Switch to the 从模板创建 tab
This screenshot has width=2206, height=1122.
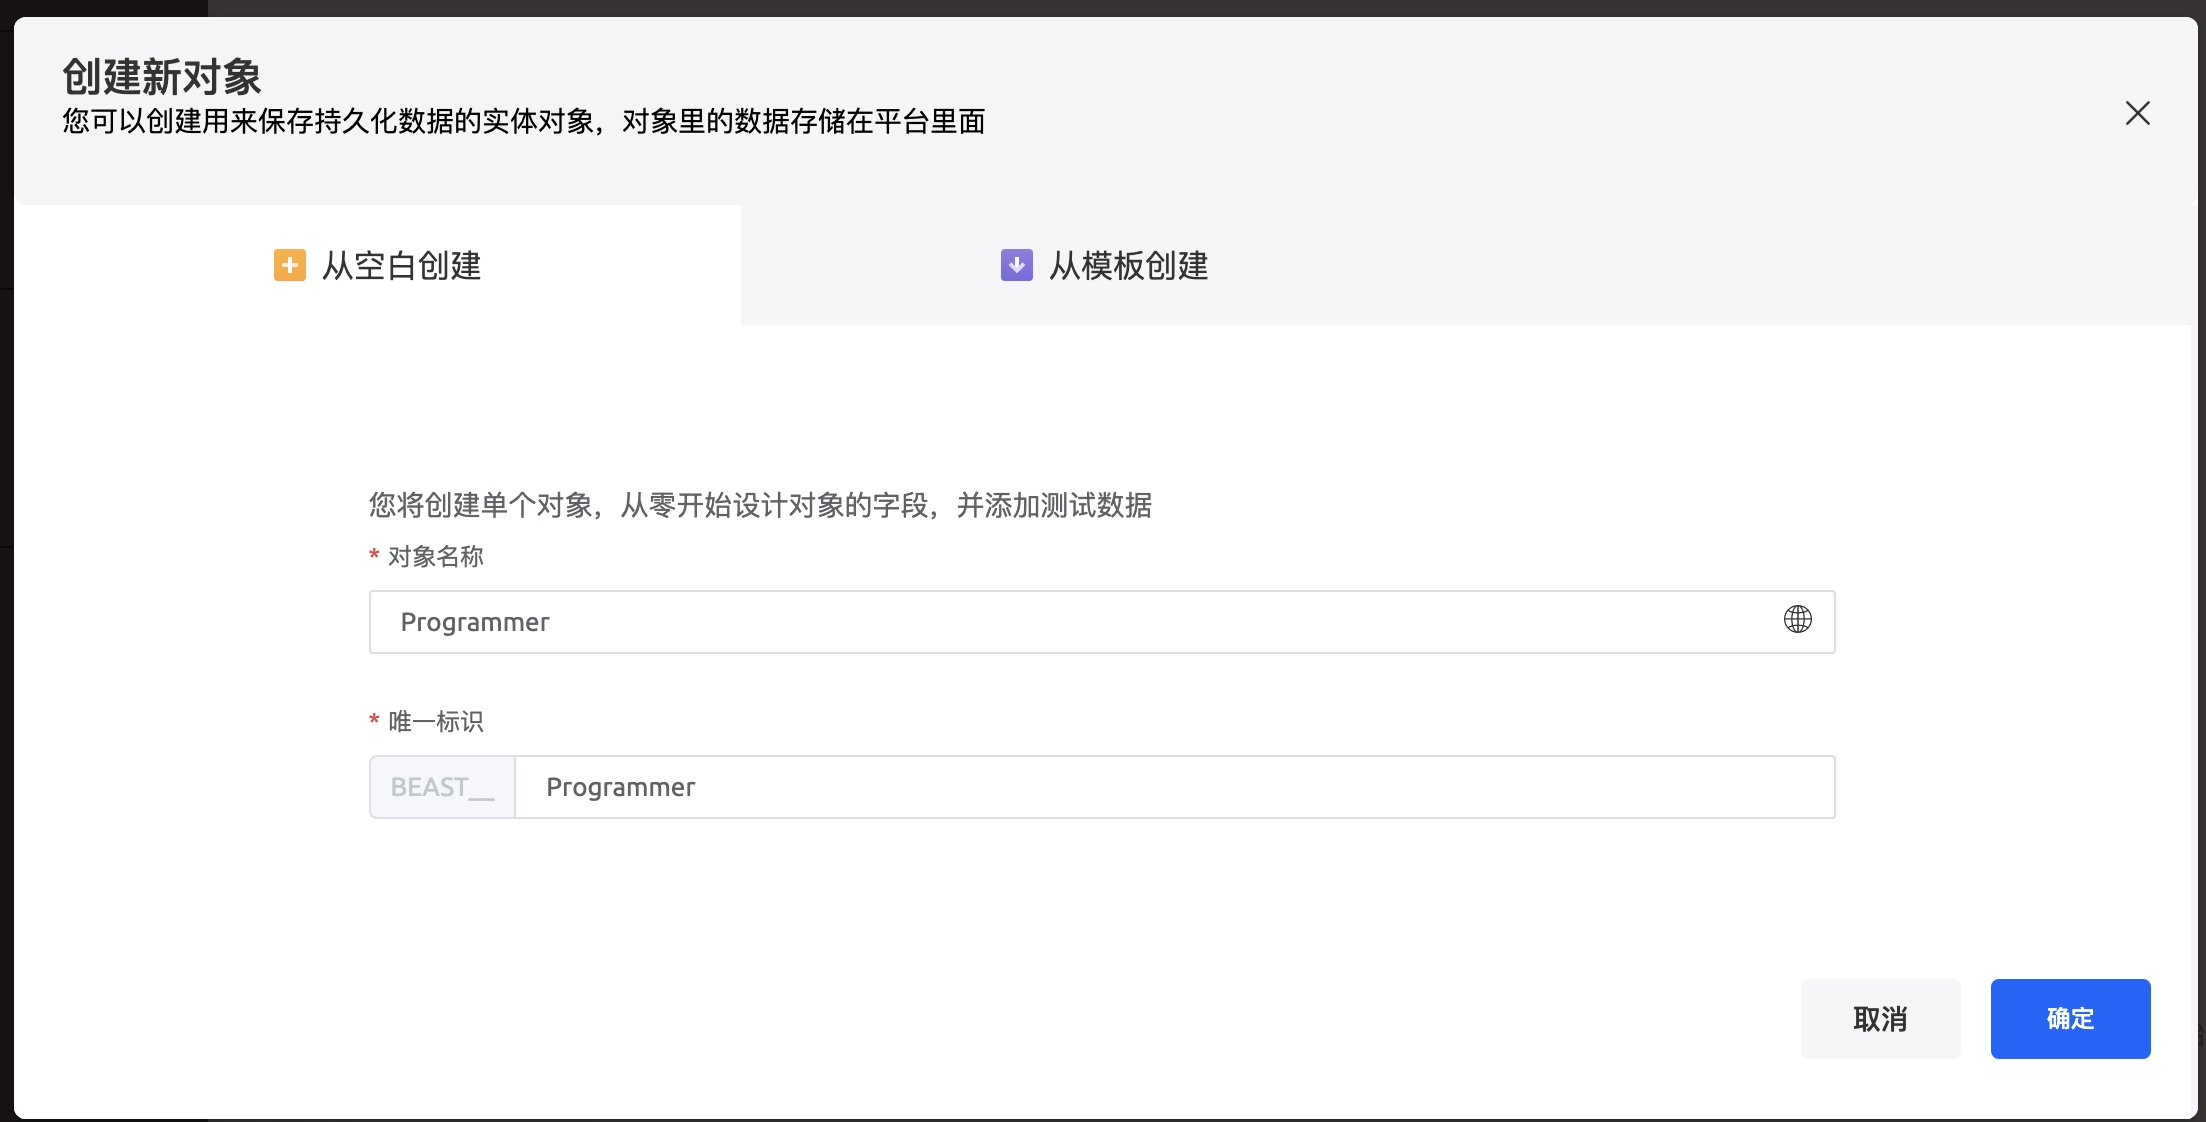click(1127, 266)
